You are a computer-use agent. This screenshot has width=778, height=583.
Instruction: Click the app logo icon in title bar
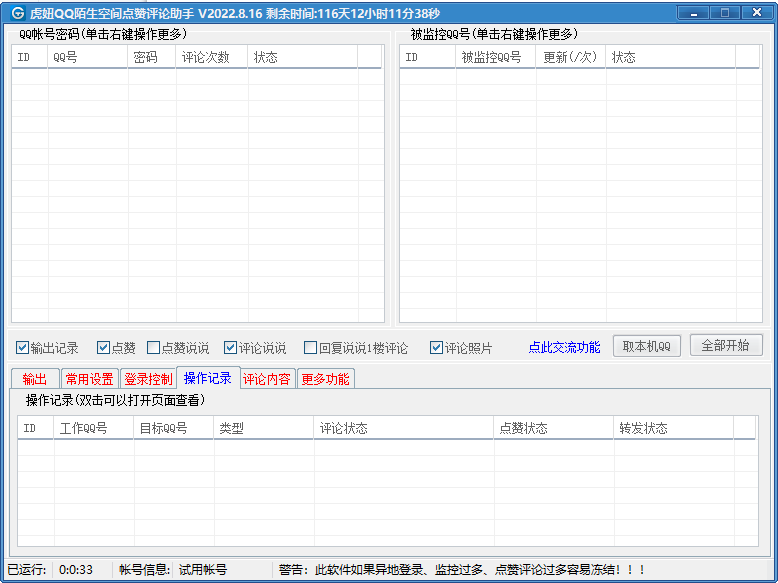tap(18, 12)
